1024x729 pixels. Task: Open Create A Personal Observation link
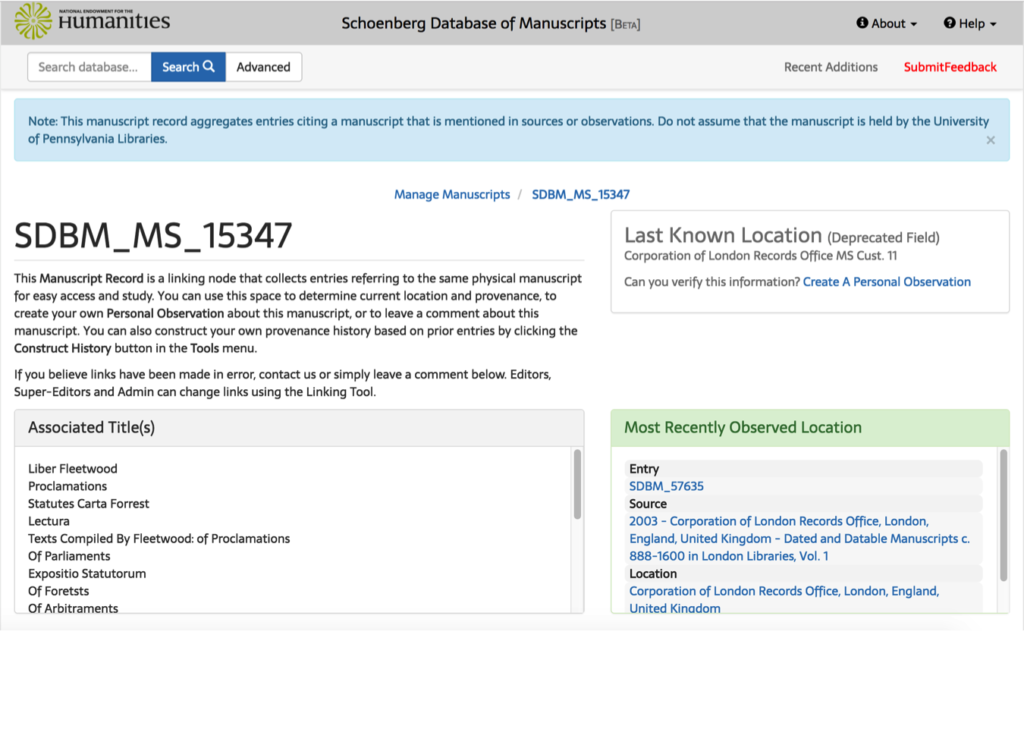tap(886, 282)
